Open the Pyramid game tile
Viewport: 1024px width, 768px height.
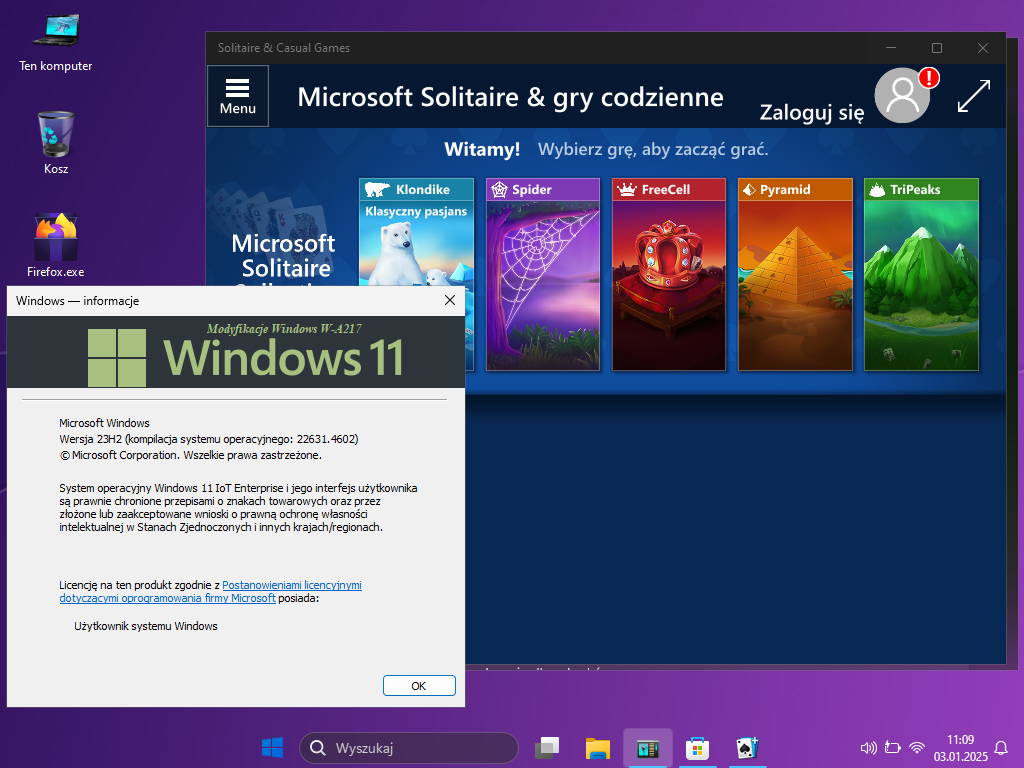point(795,274)
